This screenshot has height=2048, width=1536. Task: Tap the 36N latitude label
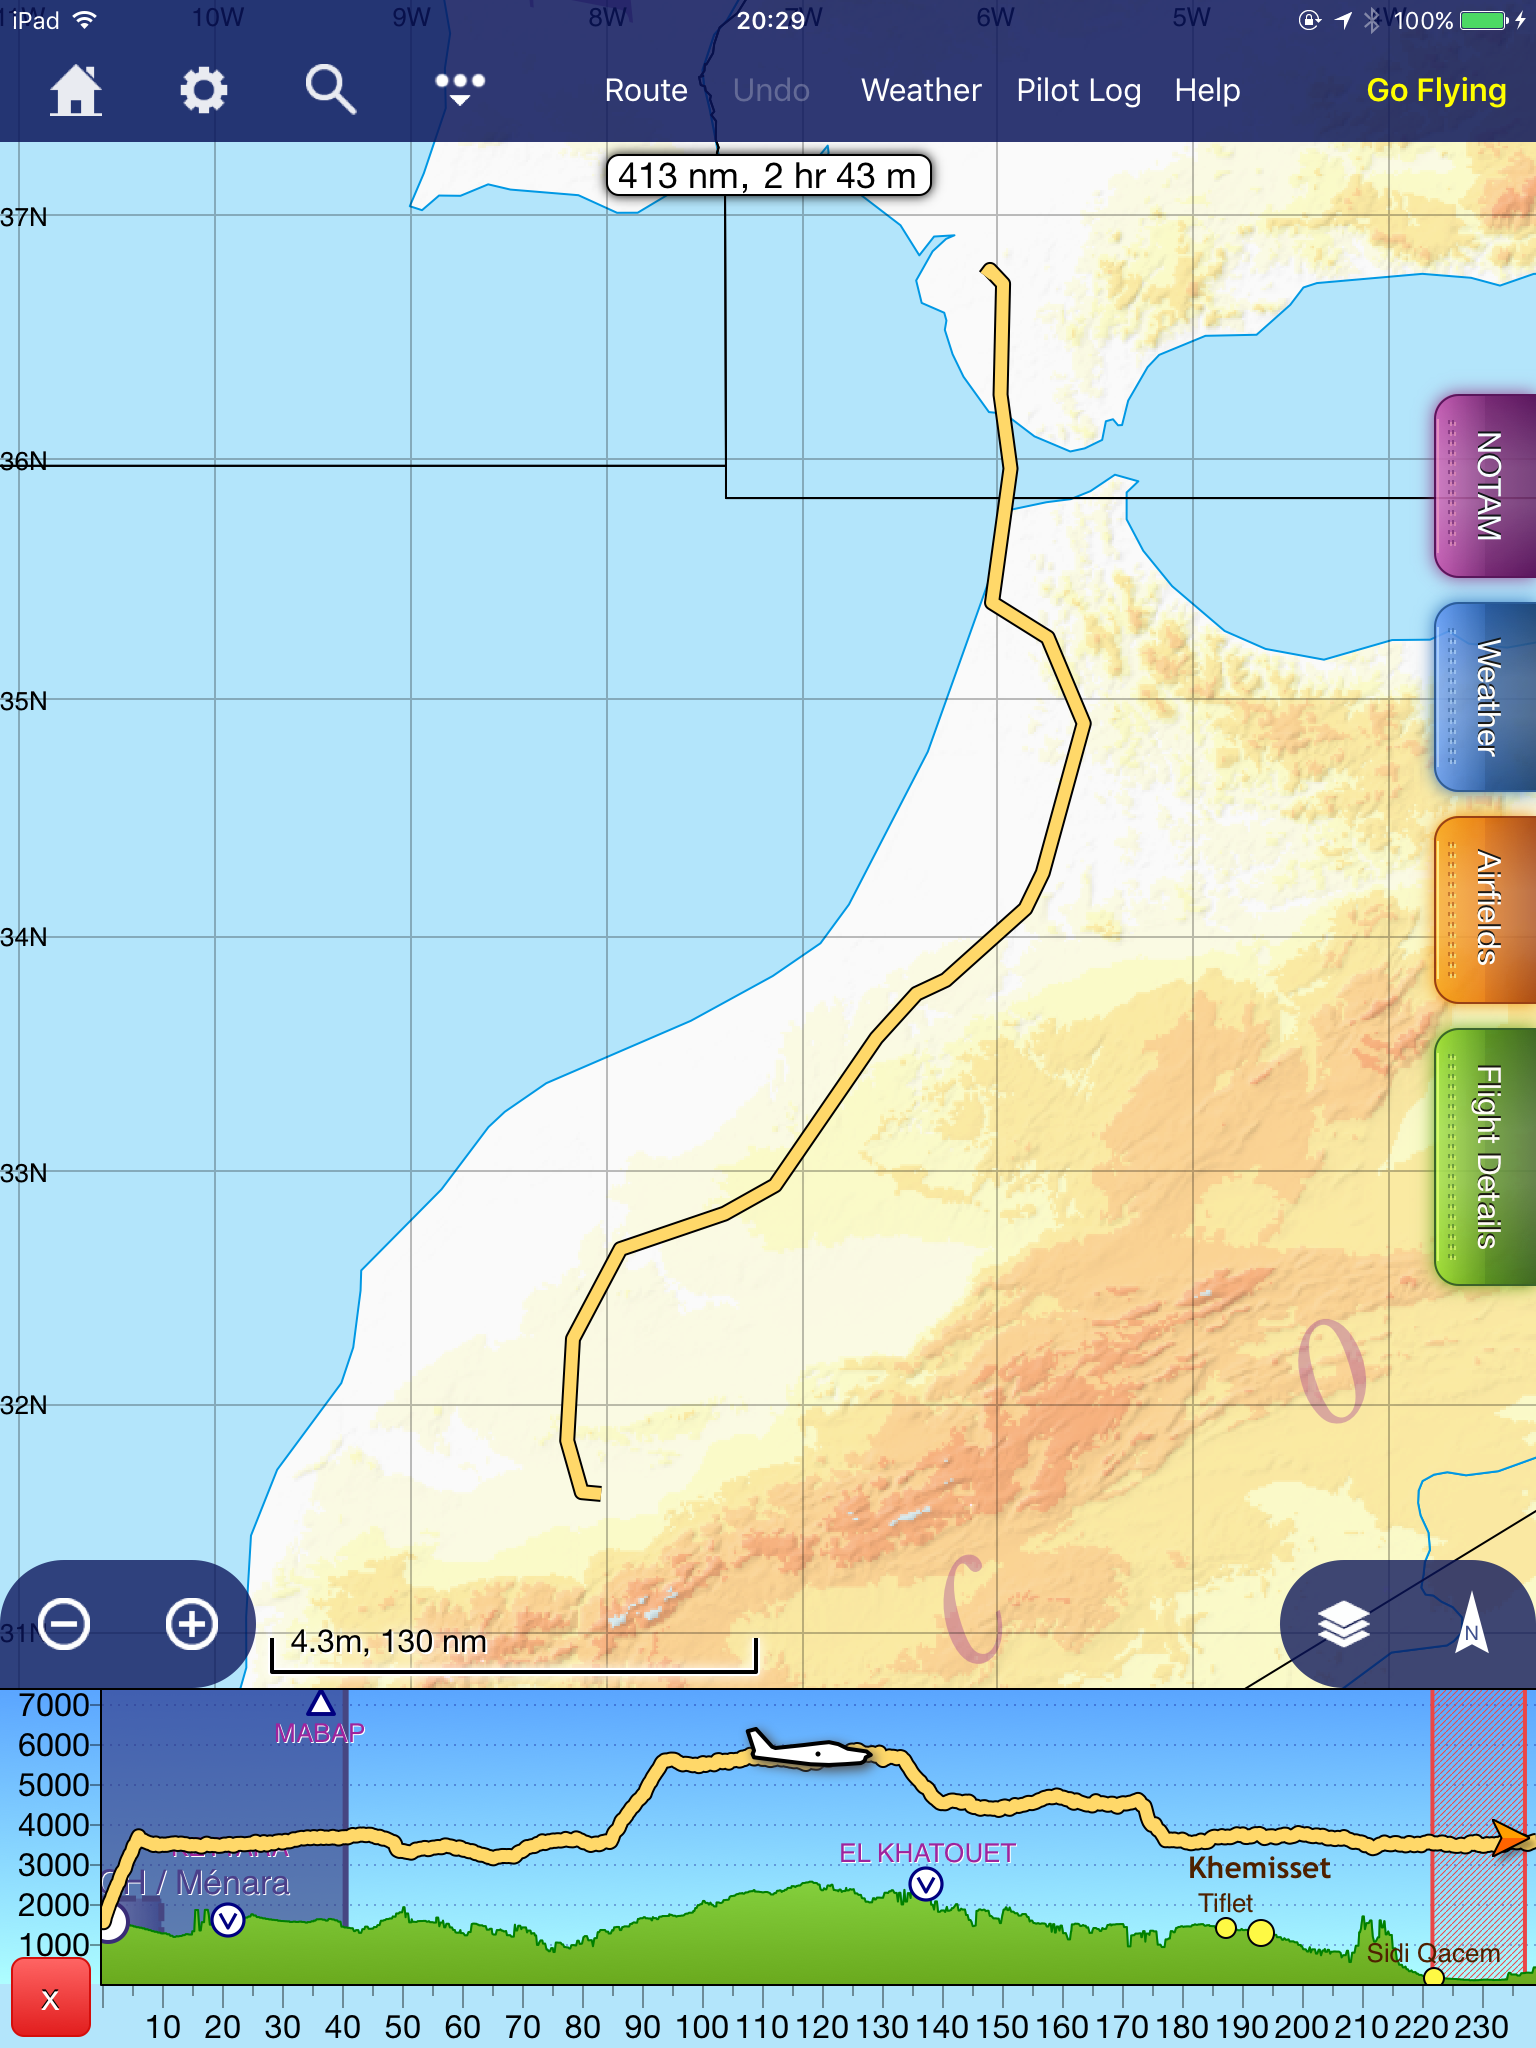pyautogui.click(x=24, y=461)
